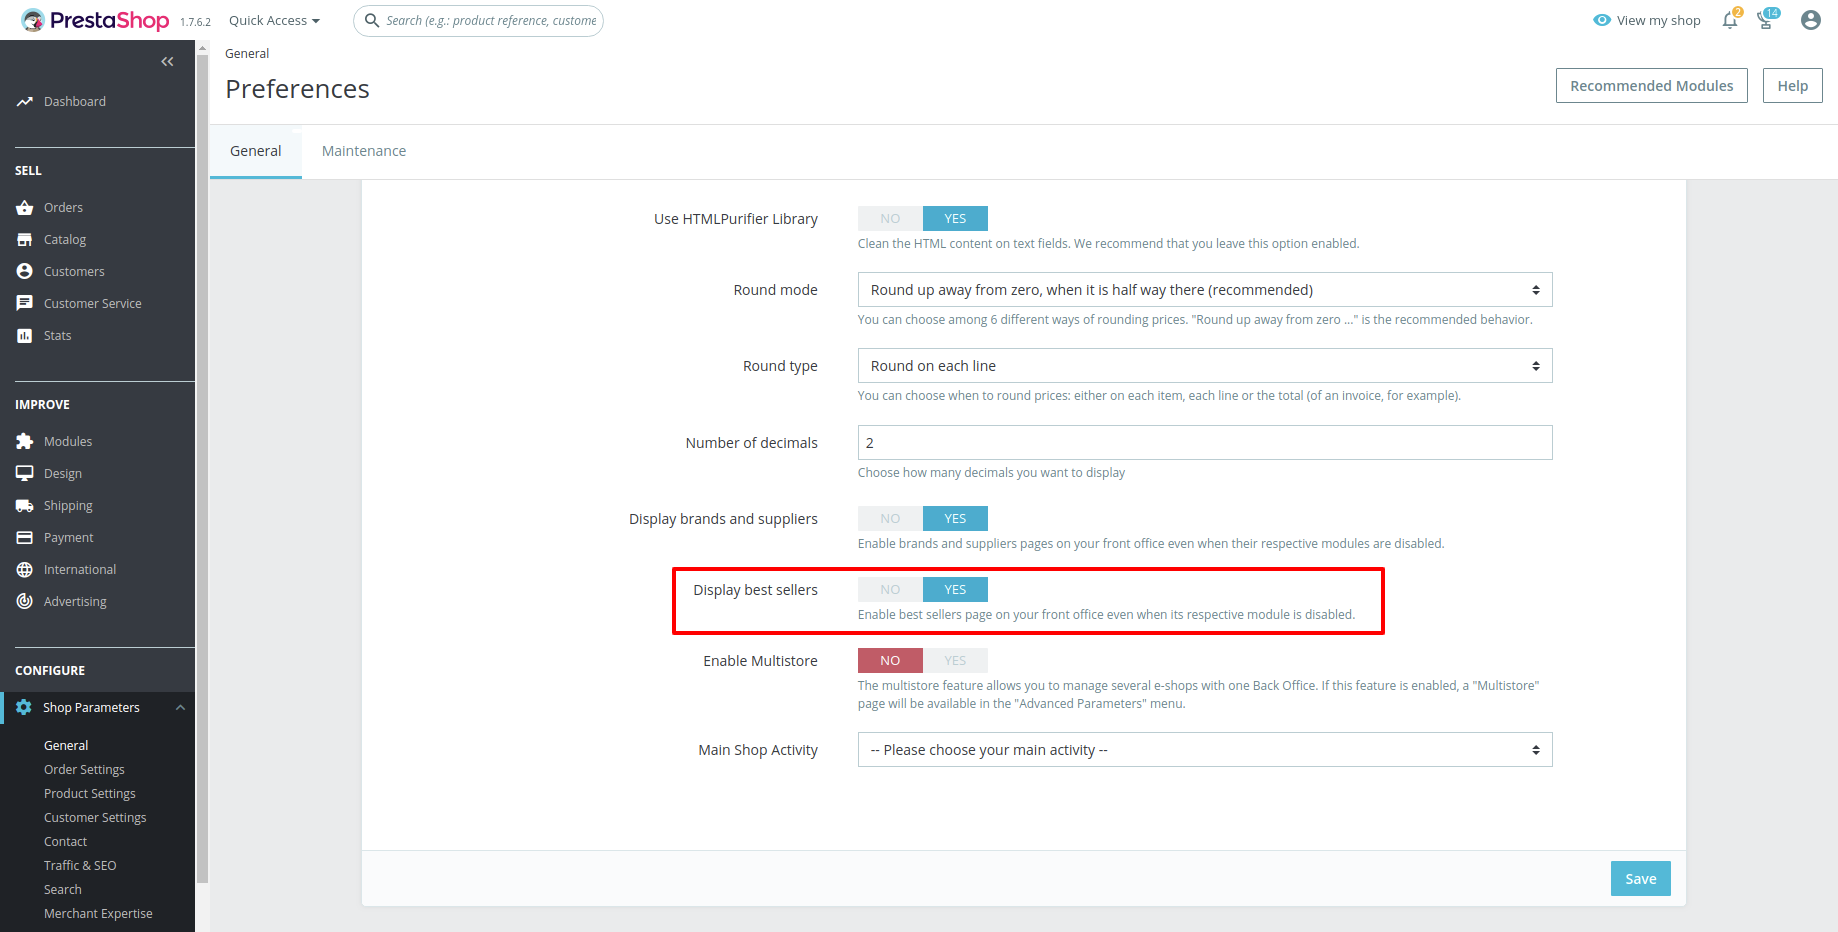Click the Save button

(x=1640, y=879)
